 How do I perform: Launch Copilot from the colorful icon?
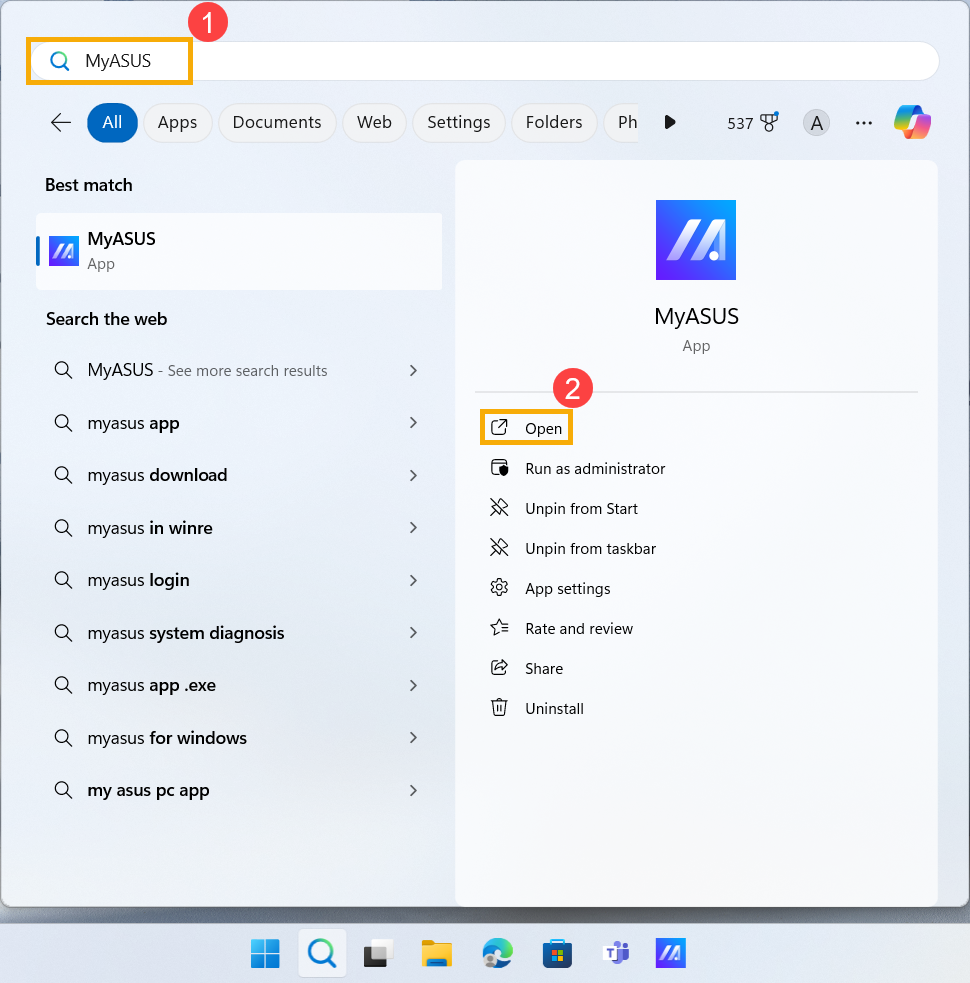click(x=913, y=122)
